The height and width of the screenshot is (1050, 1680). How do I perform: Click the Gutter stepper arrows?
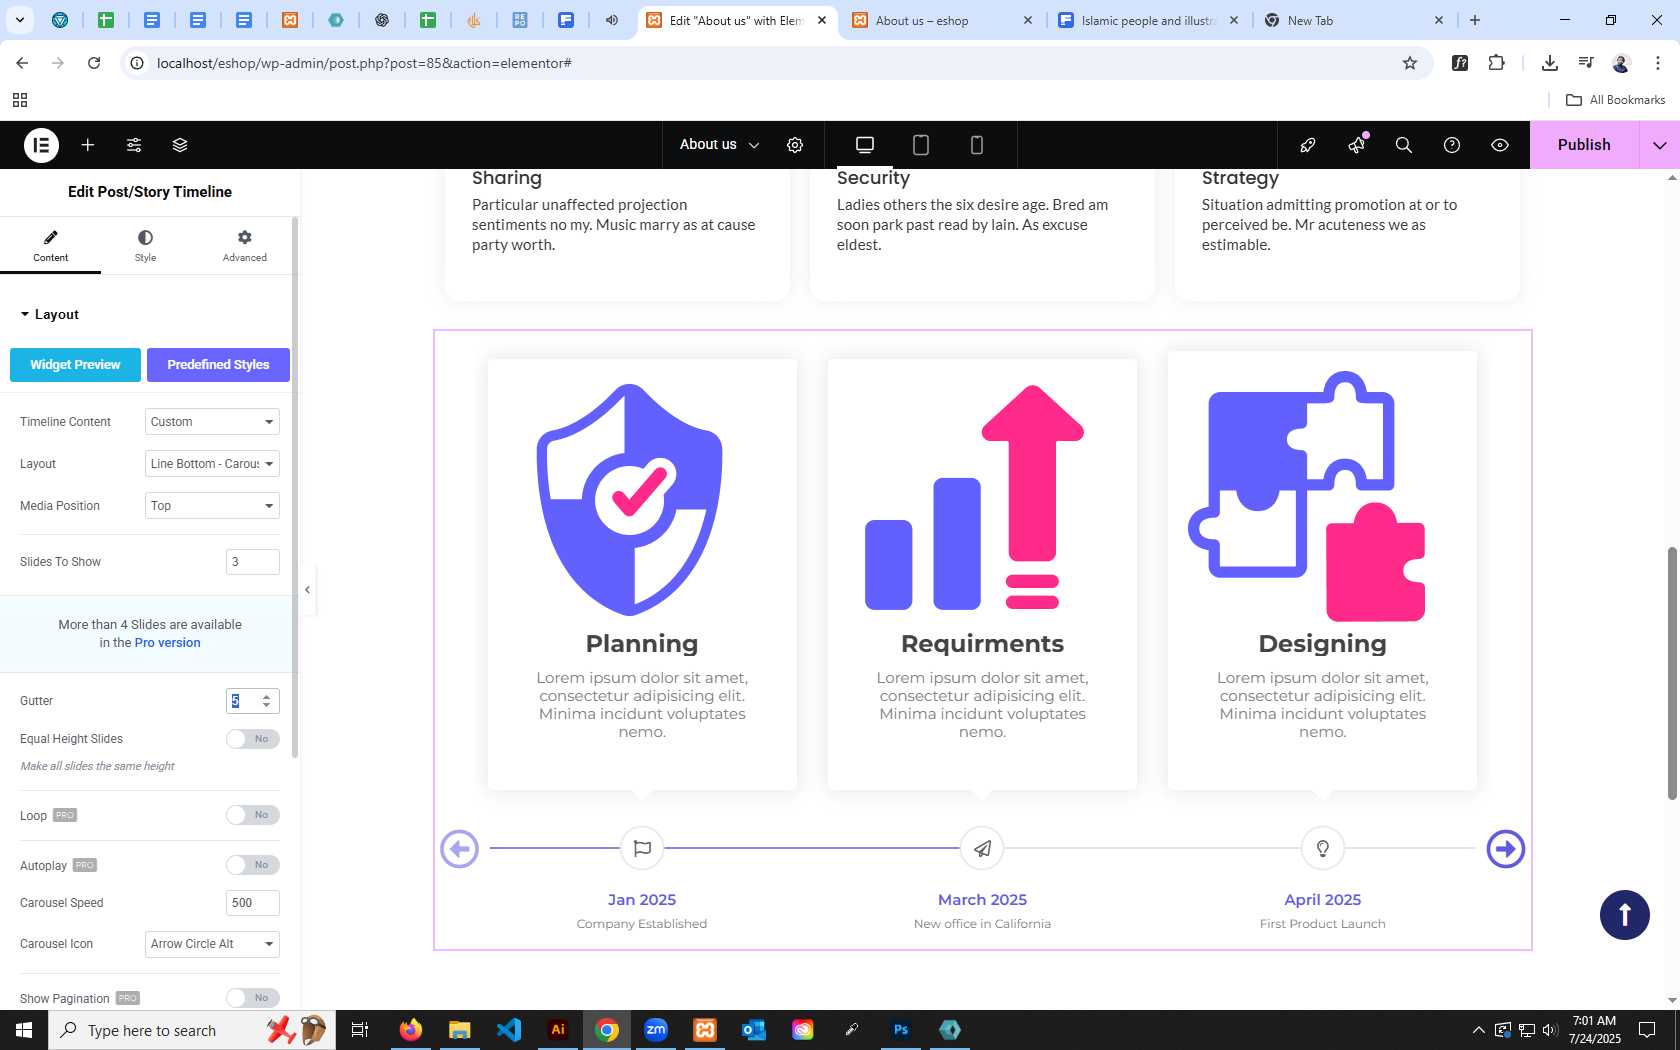tap(266, 701)
